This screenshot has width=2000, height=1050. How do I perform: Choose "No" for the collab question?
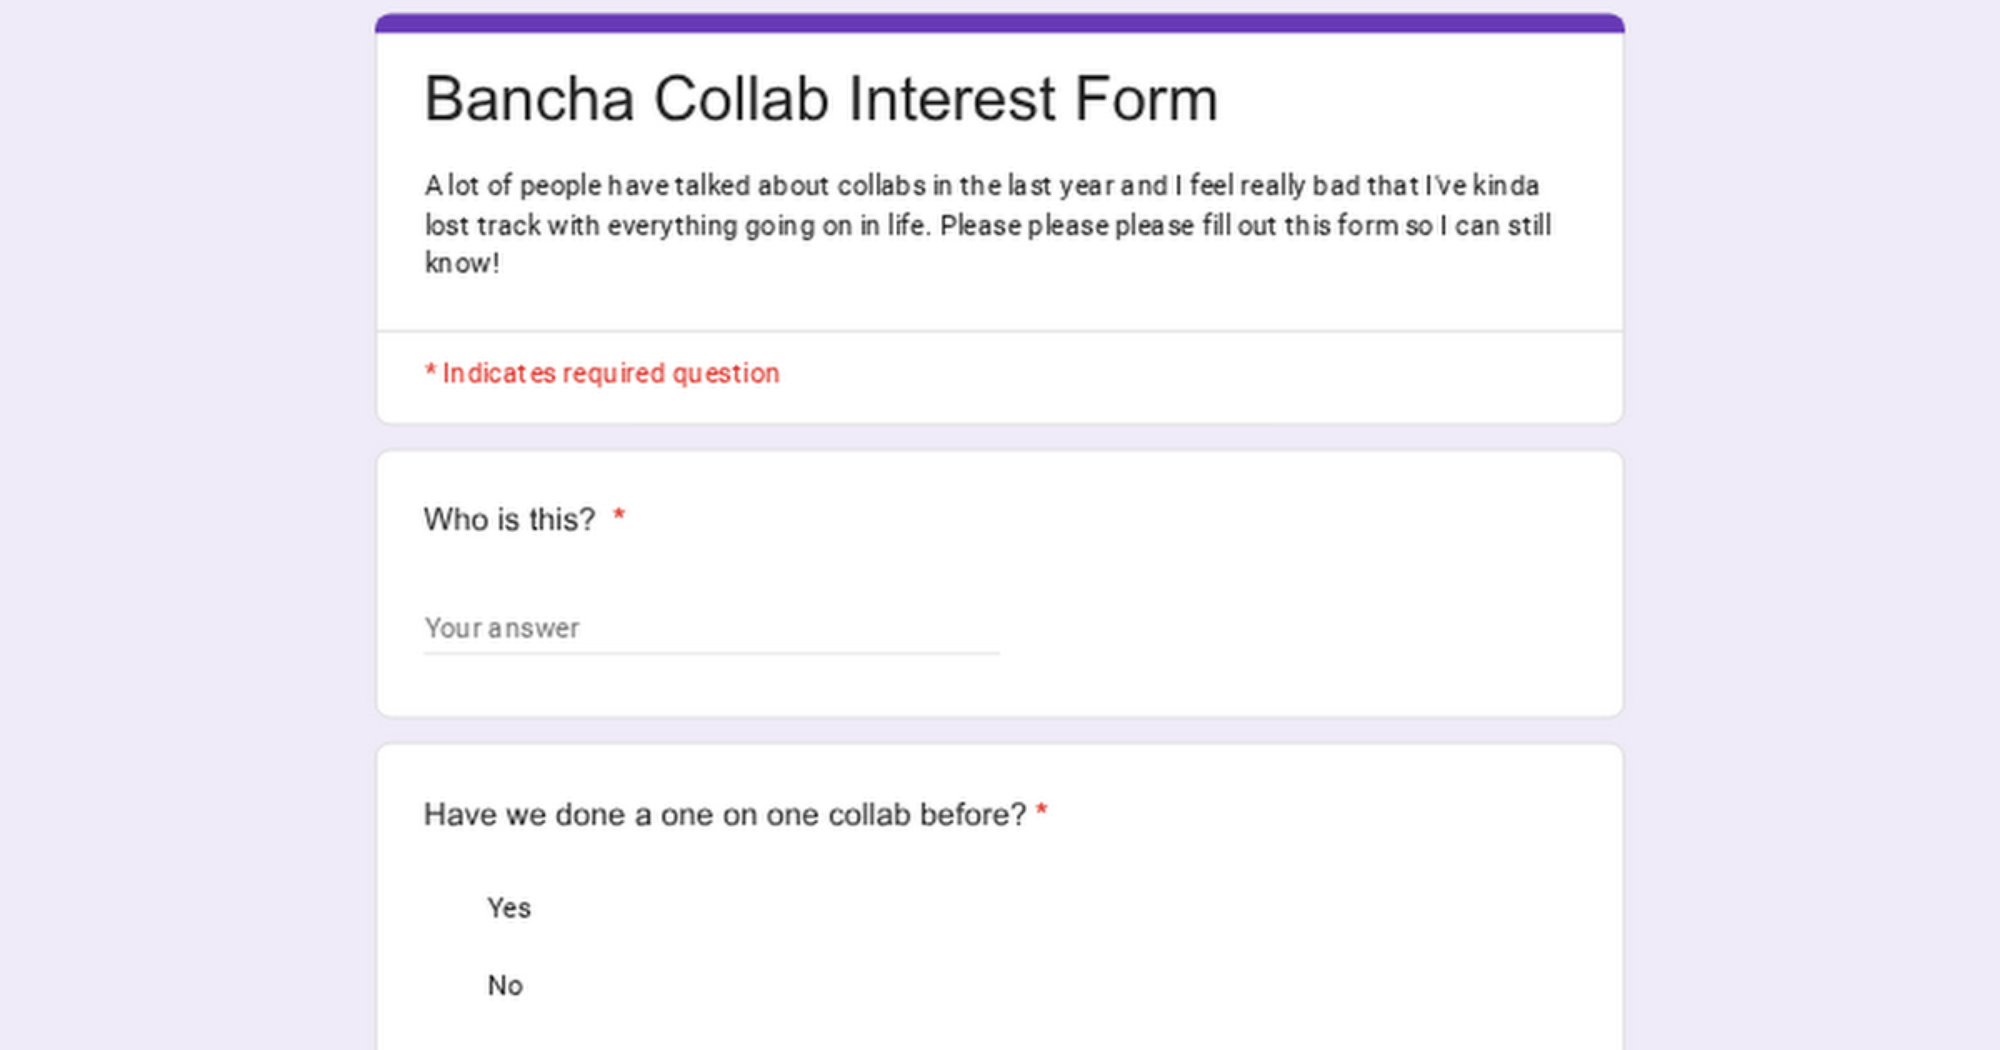click(x=505, y=986)
